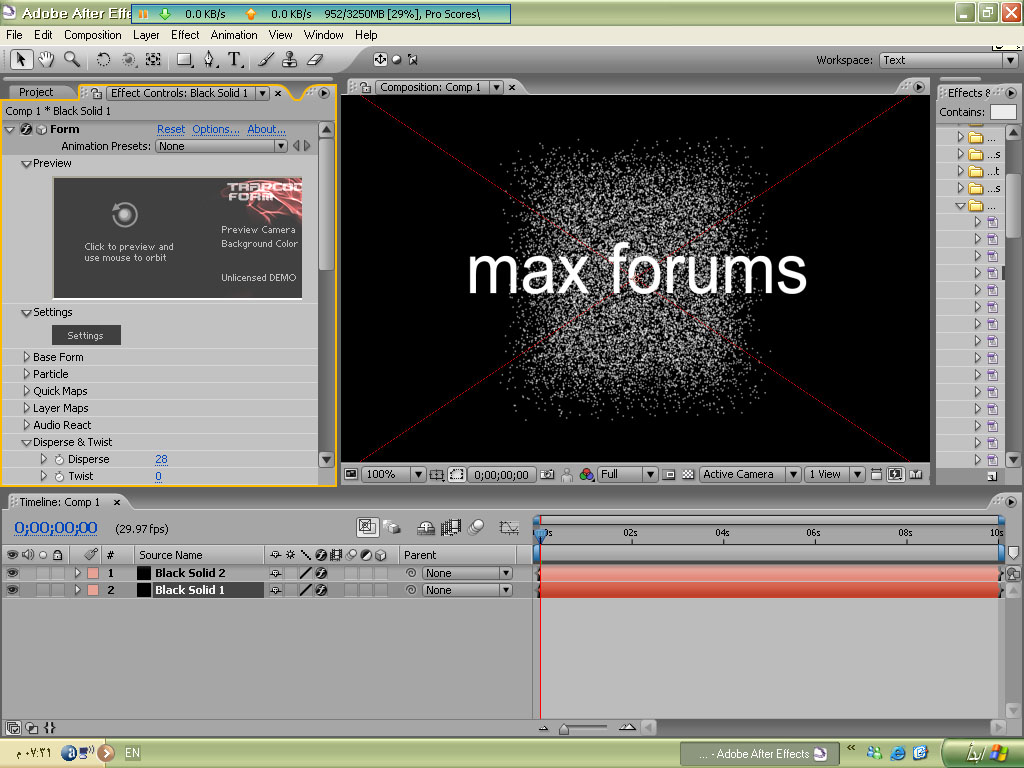Toggle effects switch on Black Solid 1

[321, 590]
